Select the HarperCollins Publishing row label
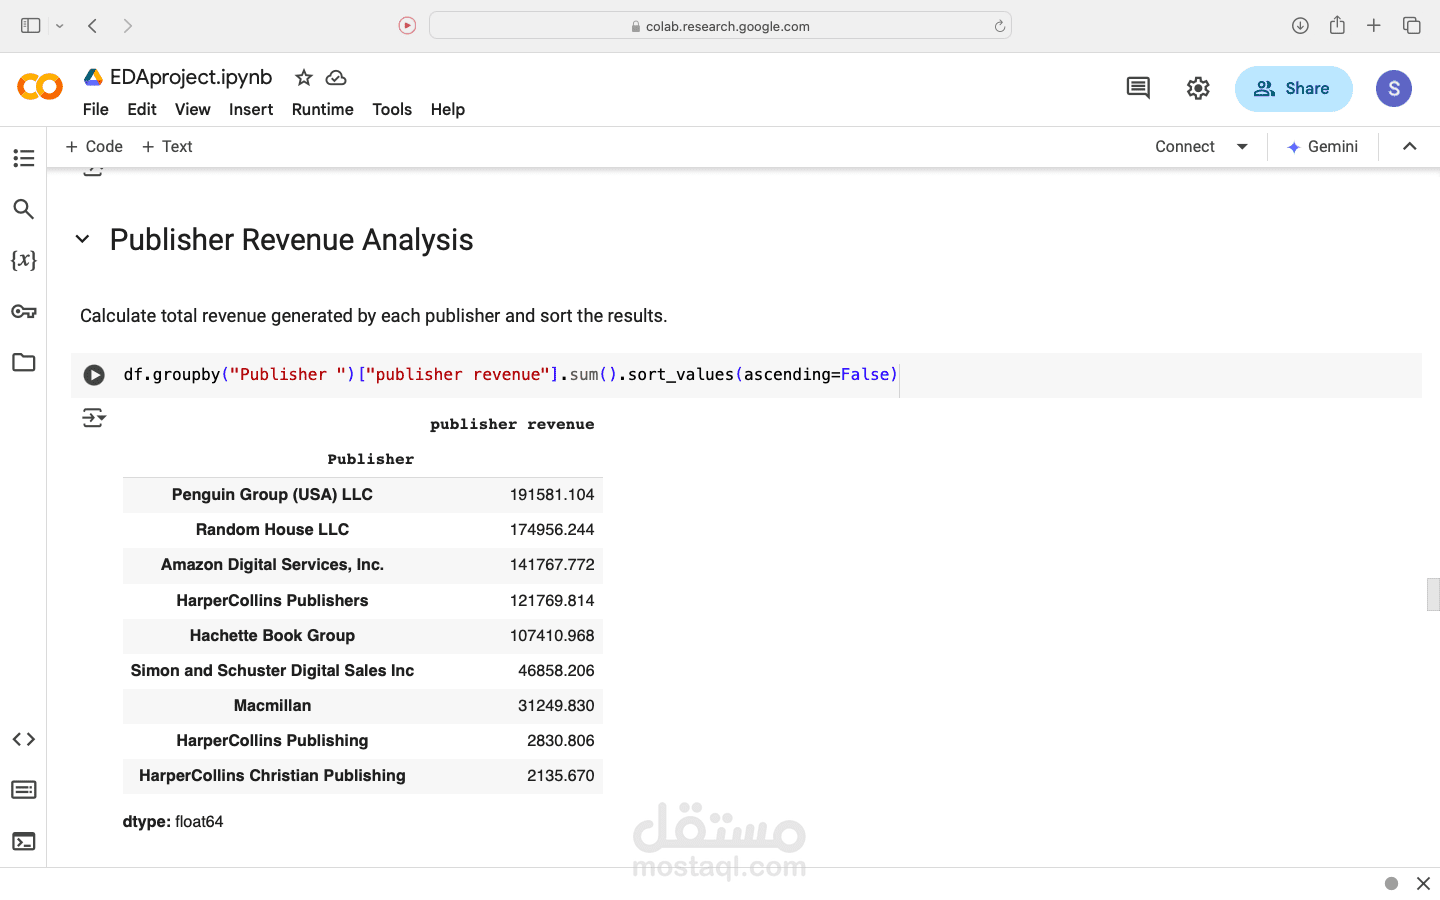 click(272, 741)
